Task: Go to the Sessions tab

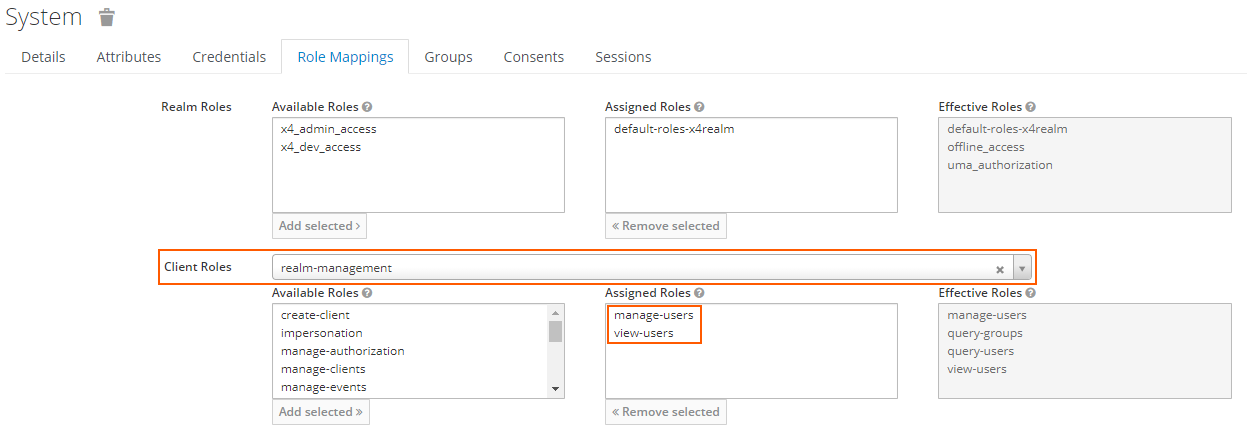Action: (x=623, y=57)
